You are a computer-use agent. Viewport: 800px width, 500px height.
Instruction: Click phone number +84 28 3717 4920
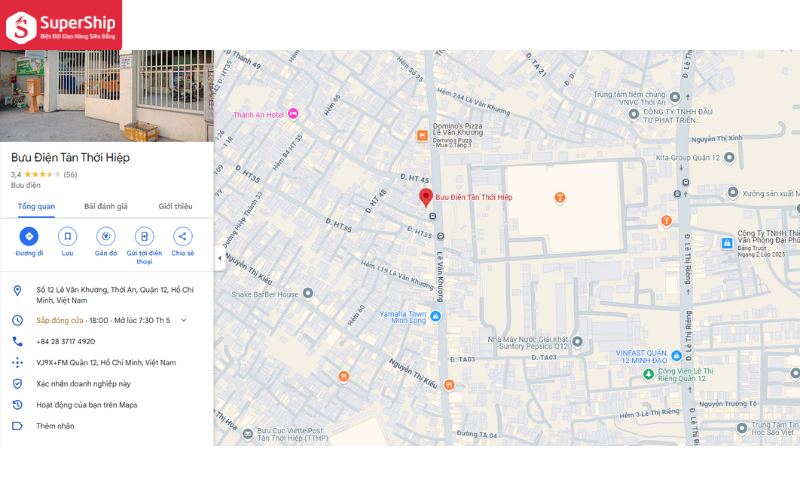click(65, 341)
